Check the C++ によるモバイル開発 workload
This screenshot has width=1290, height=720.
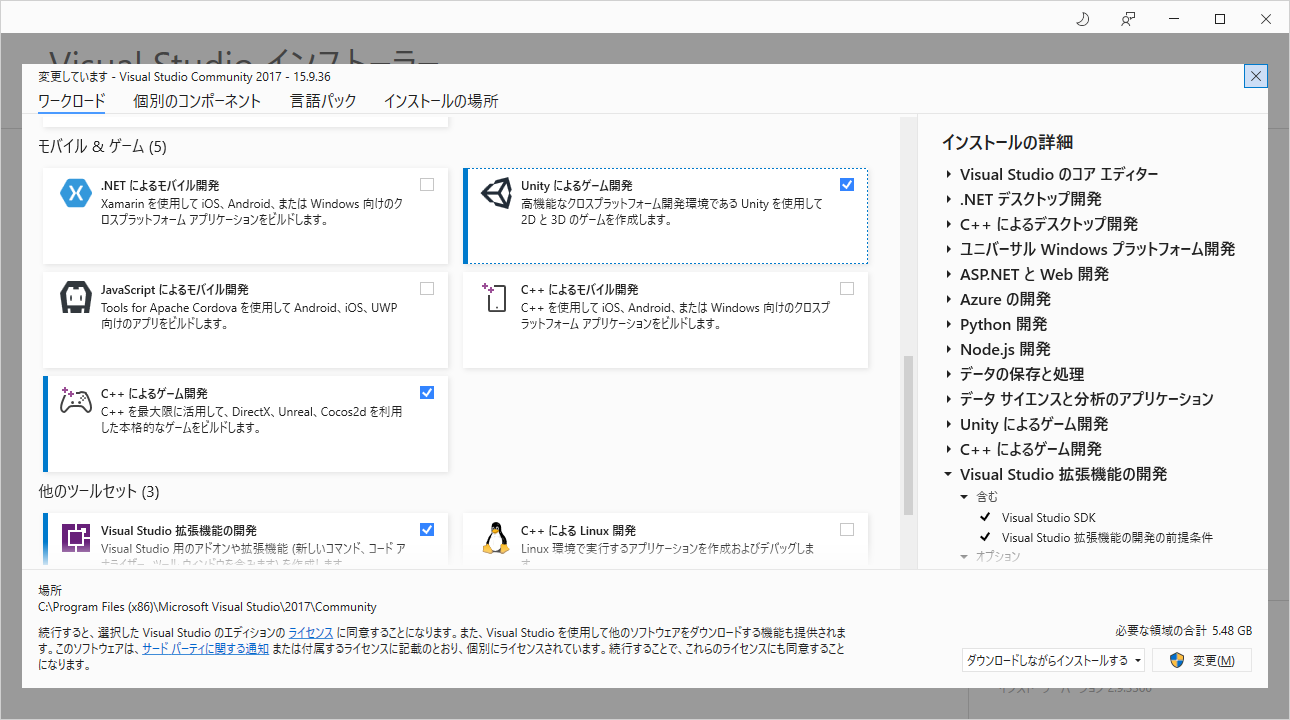point(847,288)
